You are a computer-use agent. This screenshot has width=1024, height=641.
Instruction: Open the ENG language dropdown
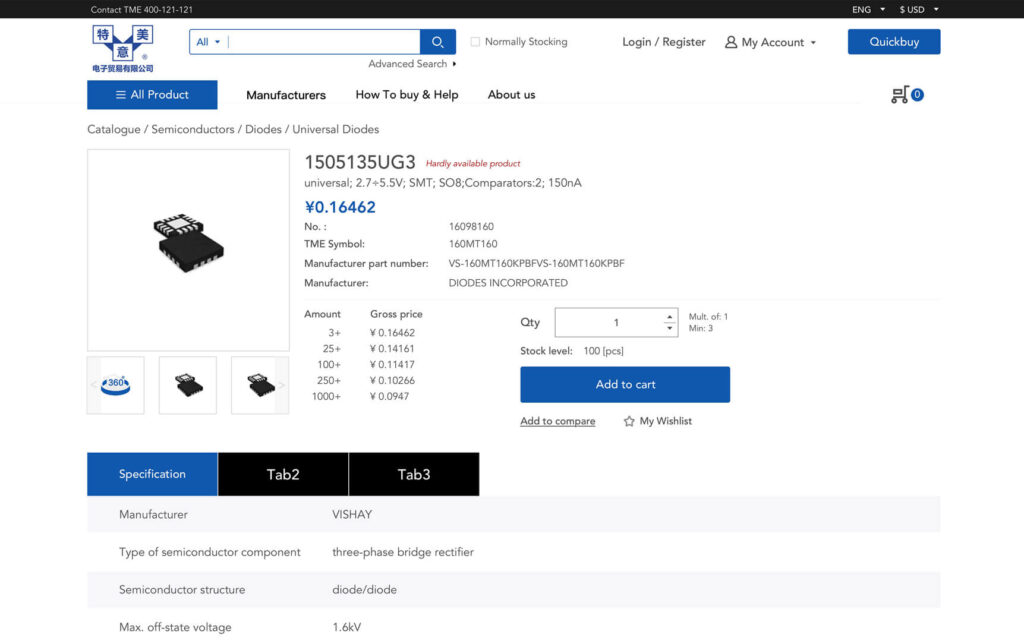click(869, 9)
